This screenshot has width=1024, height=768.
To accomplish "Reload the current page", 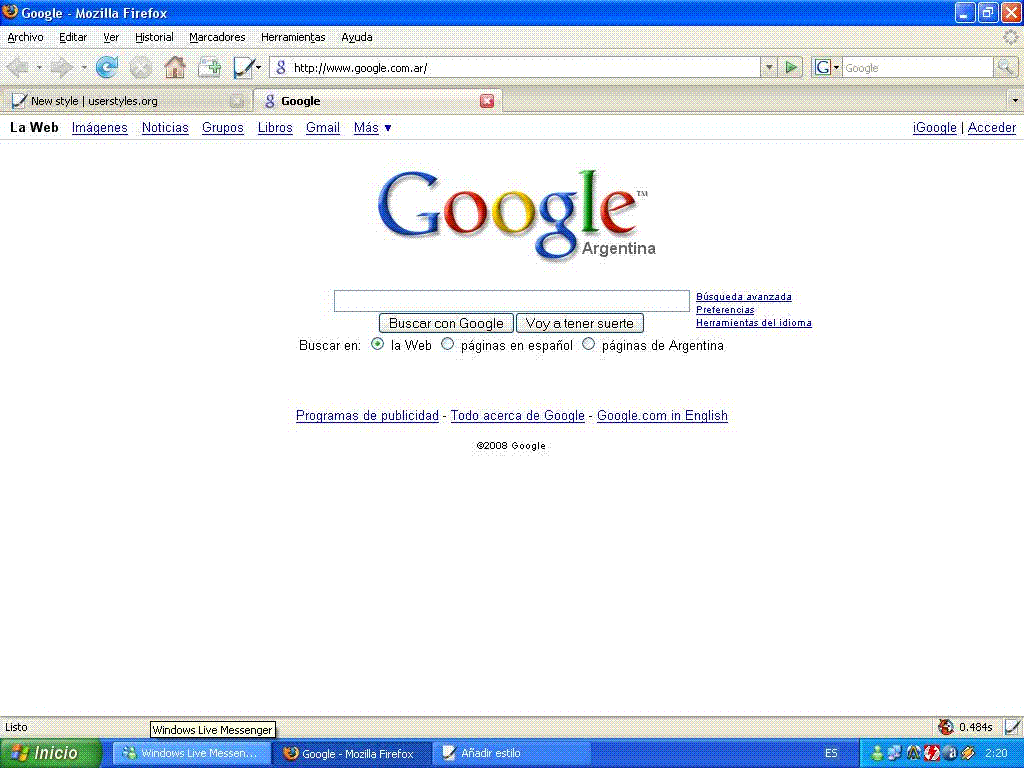I will point(107,67).
